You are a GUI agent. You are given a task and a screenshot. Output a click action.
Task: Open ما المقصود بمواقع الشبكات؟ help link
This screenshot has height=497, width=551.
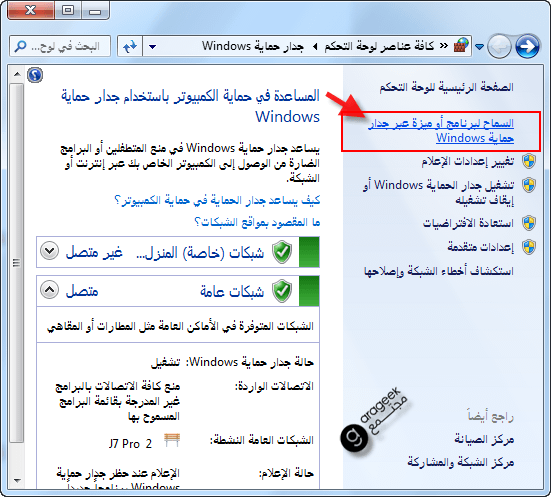click(257, 222)
